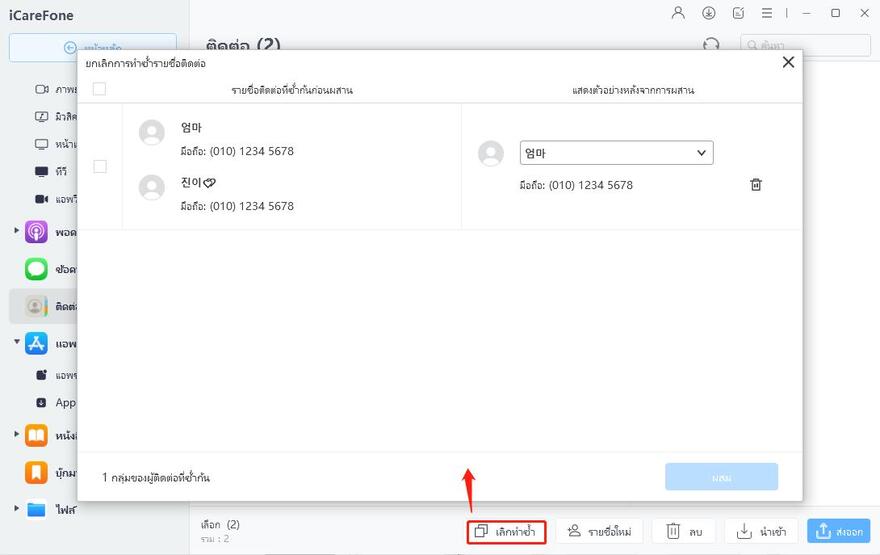
Task: Click 엄마 phone number on the left
Action: (x=237, y=151)
